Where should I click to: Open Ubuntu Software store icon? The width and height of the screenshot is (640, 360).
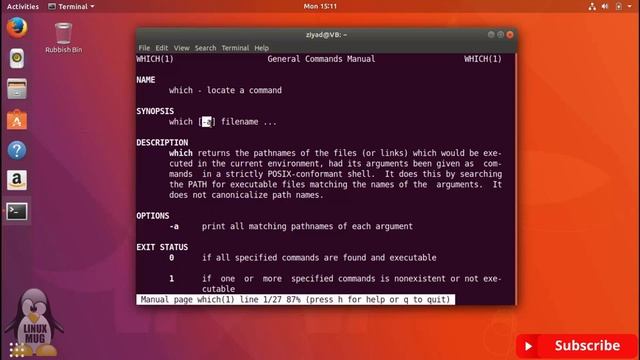coord(17,120)
